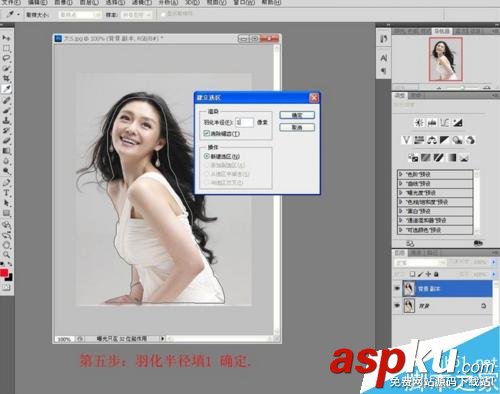Expand the 通道混合器 预设 list

click(401, 220)
